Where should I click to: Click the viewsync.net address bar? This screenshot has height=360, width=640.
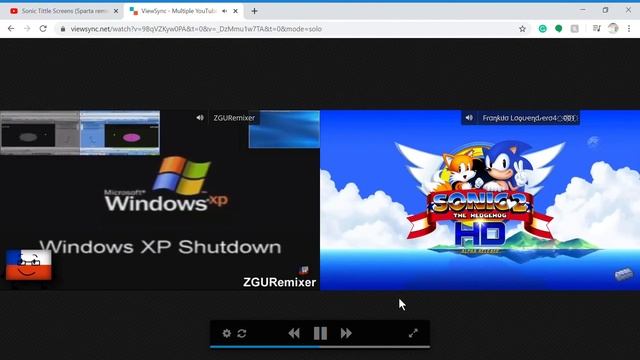coord(292,29)
